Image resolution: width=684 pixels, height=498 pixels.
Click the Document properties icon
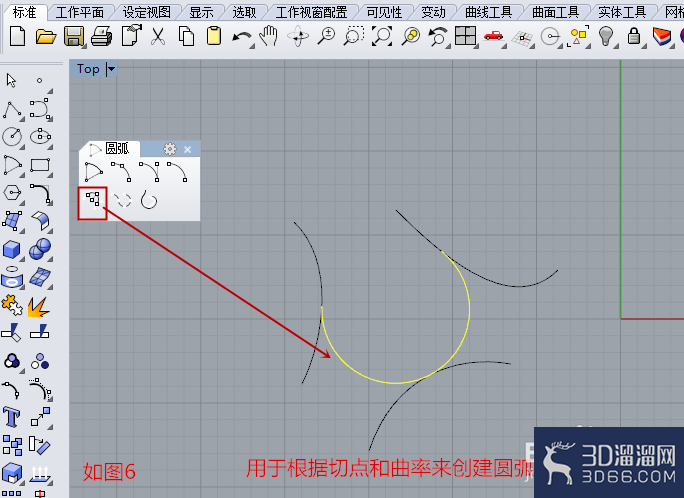pos(132,36)
